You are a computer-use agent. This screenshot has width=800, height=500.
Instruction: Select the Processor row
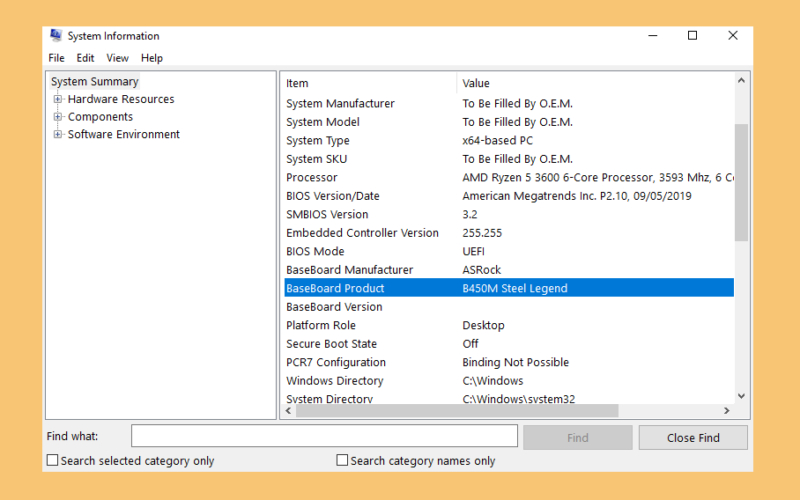[x=509, y=178]
